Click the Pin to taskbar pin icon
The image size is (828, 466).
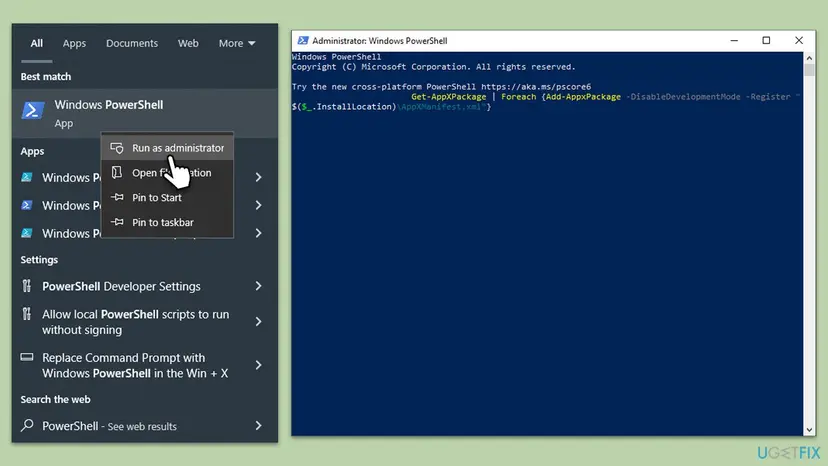tap(117, 222)
